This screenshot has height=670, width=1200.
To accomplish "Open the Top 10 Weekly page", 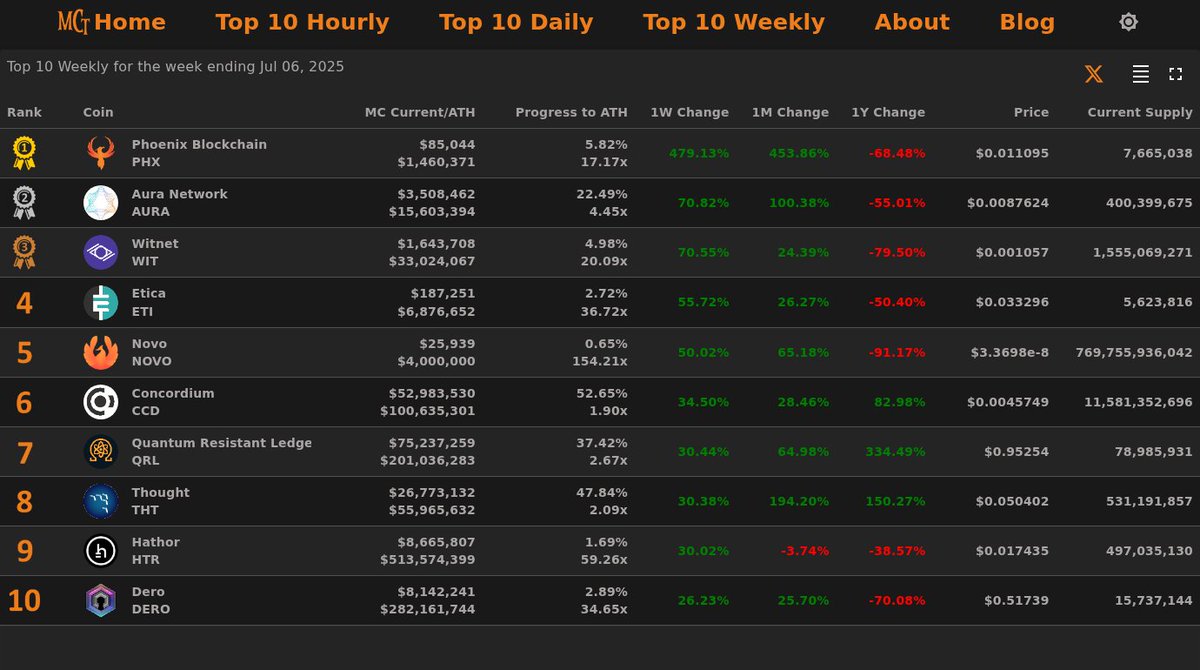I will pos(734,22).
